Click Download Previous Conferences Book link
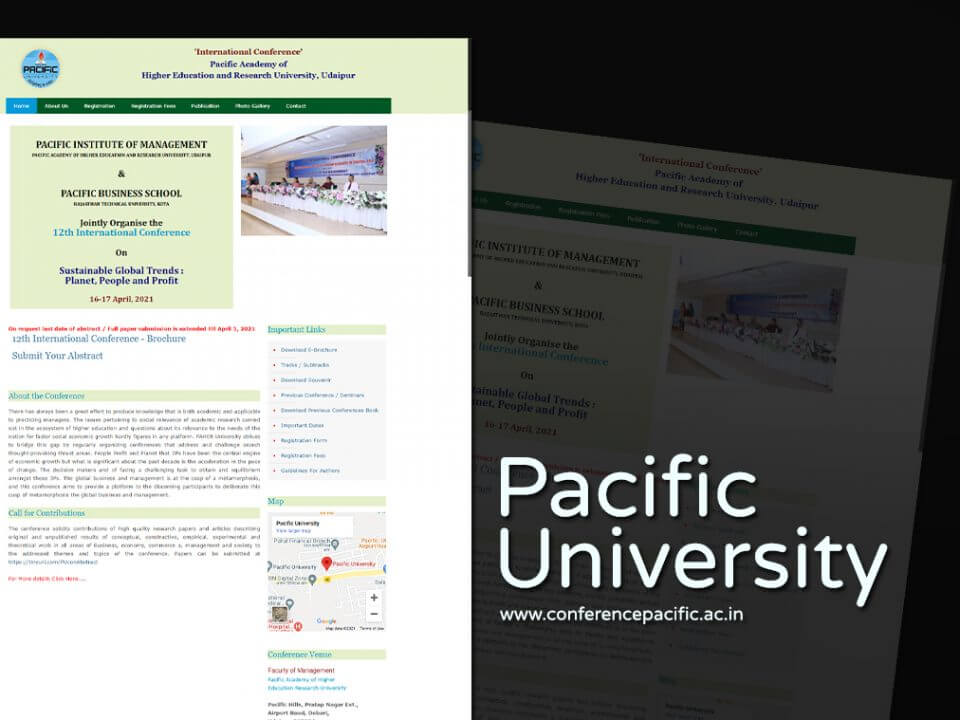The image size is (960, 720). pos(329,410)
